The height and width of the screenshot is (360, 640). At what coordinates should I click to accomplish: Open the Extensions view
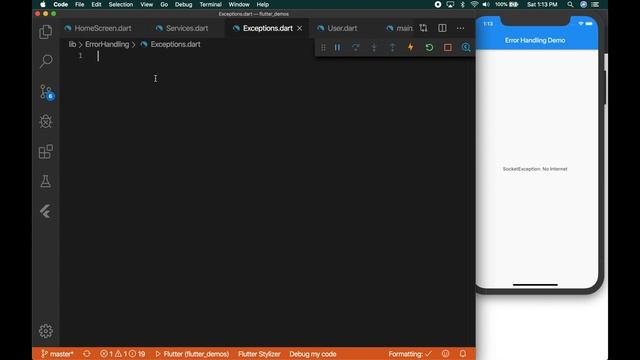point(46,151)
